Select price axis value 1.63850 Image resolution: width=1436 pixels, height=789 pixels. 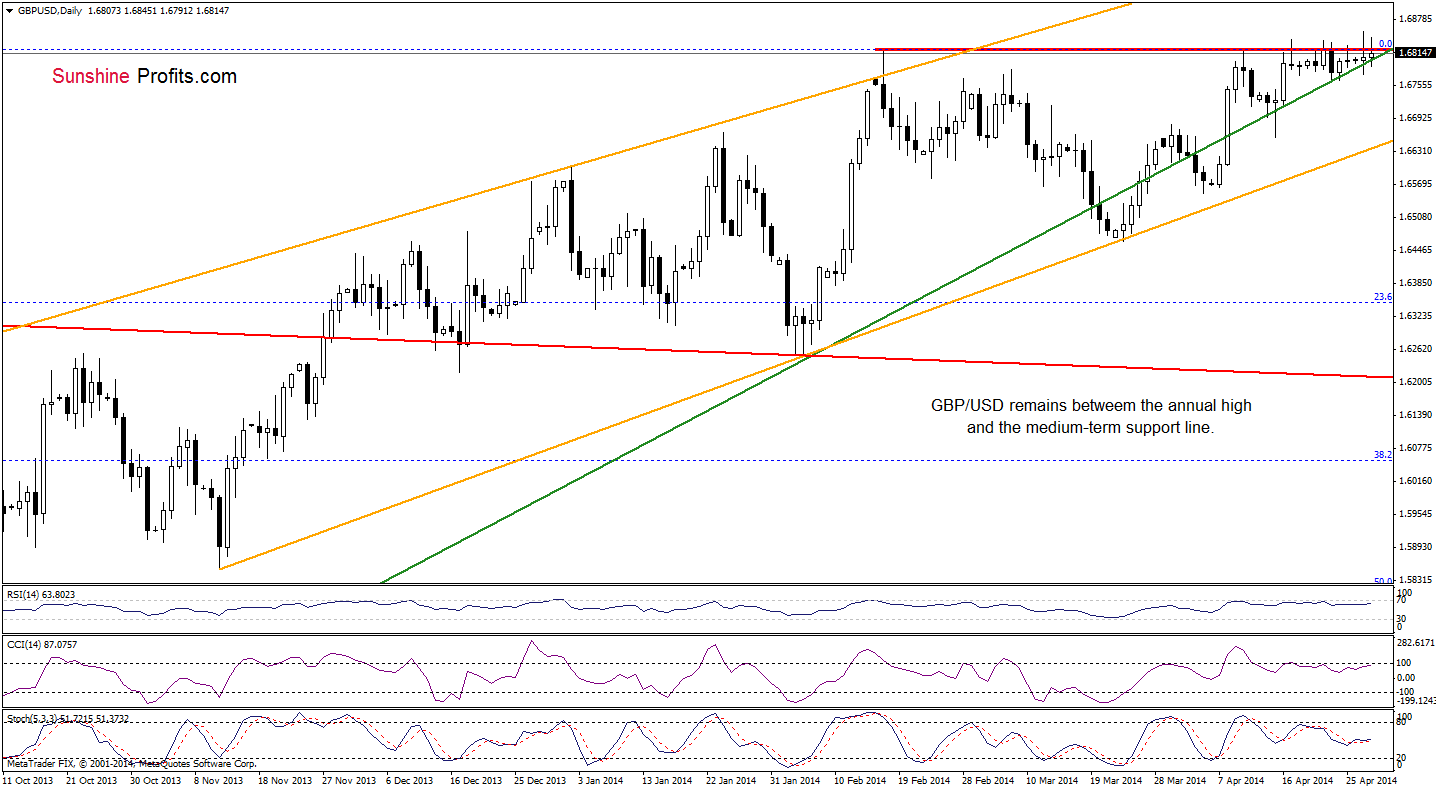tap(1416, 283)
